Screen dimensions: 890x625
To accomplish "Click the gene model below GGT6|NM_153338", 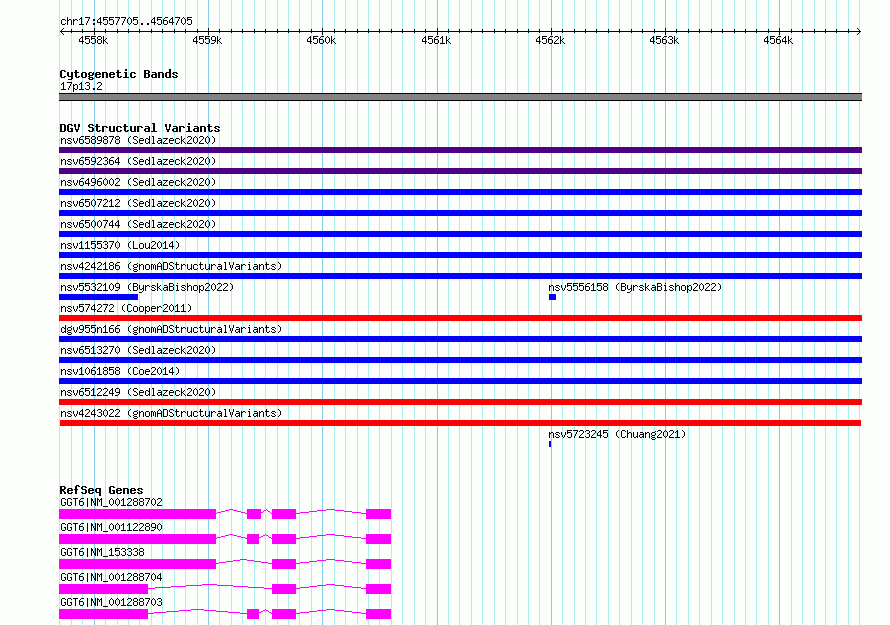I will pyautogui.click(x=225, y=564).
